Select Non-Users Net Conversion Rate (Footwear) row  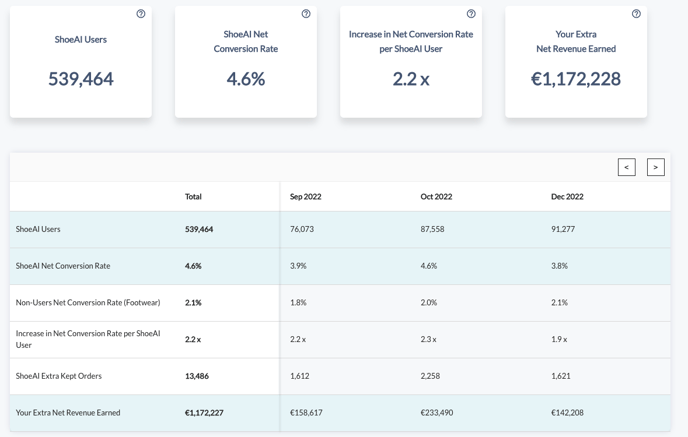(x=88, y=302)
